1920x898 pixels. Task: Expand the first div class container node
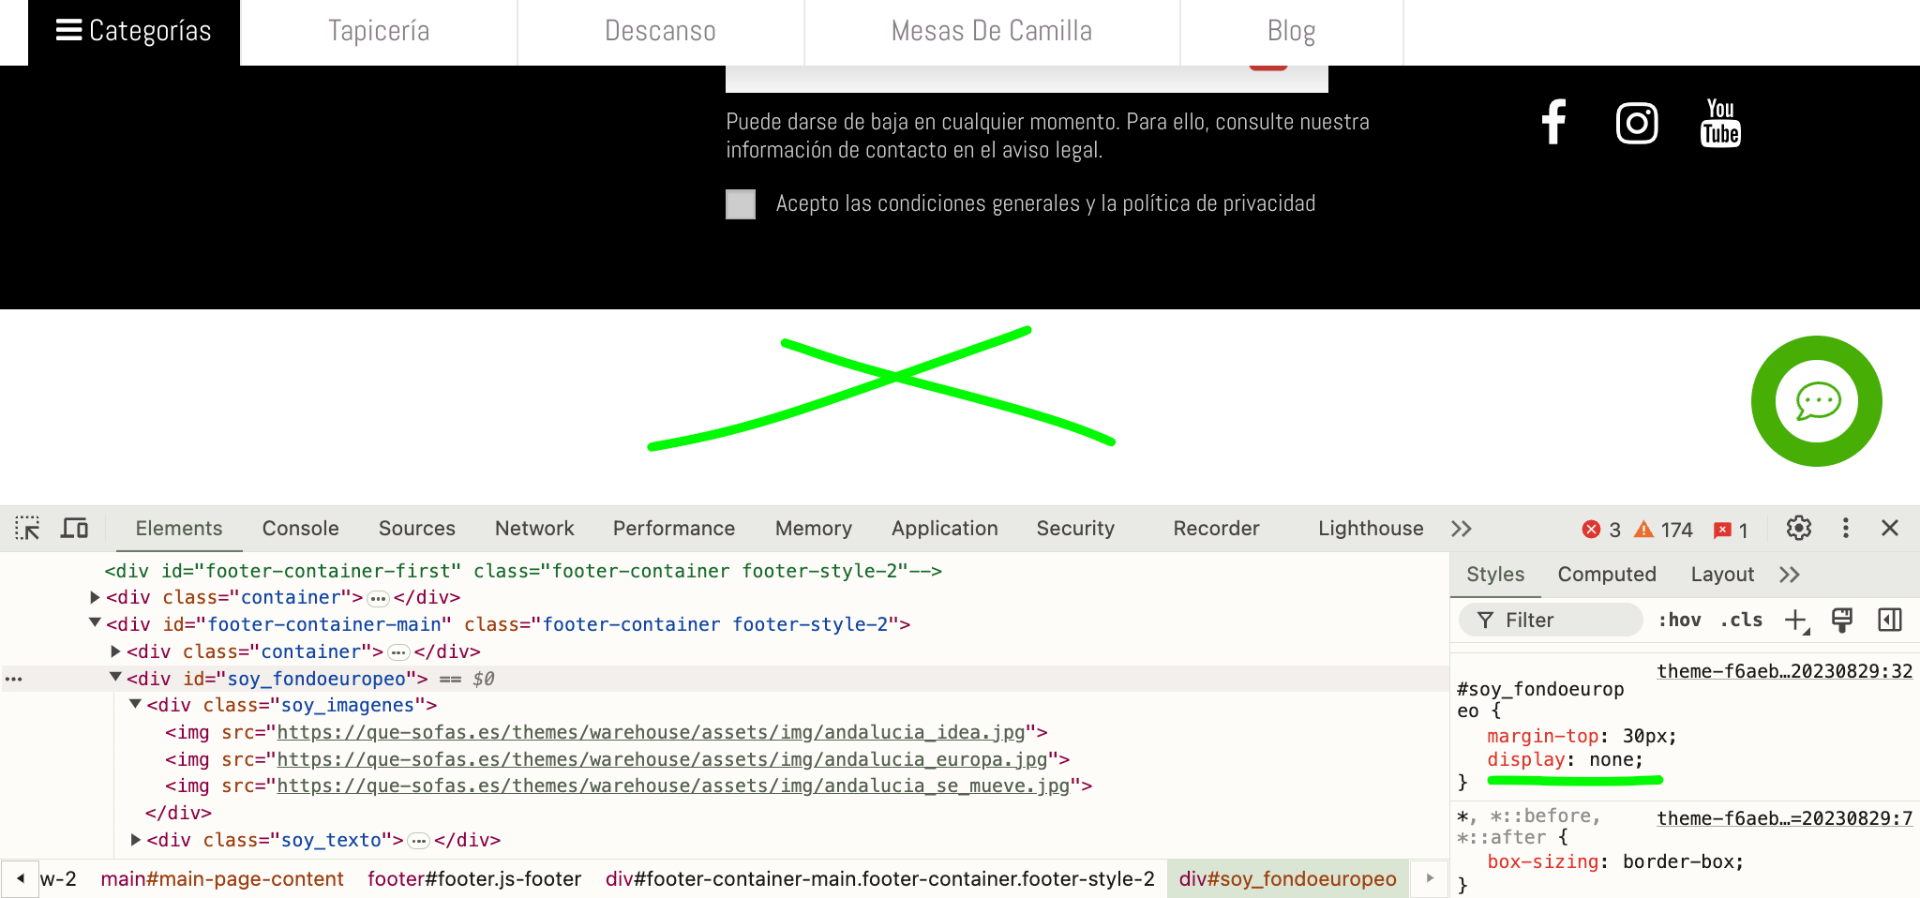(95, 598)
